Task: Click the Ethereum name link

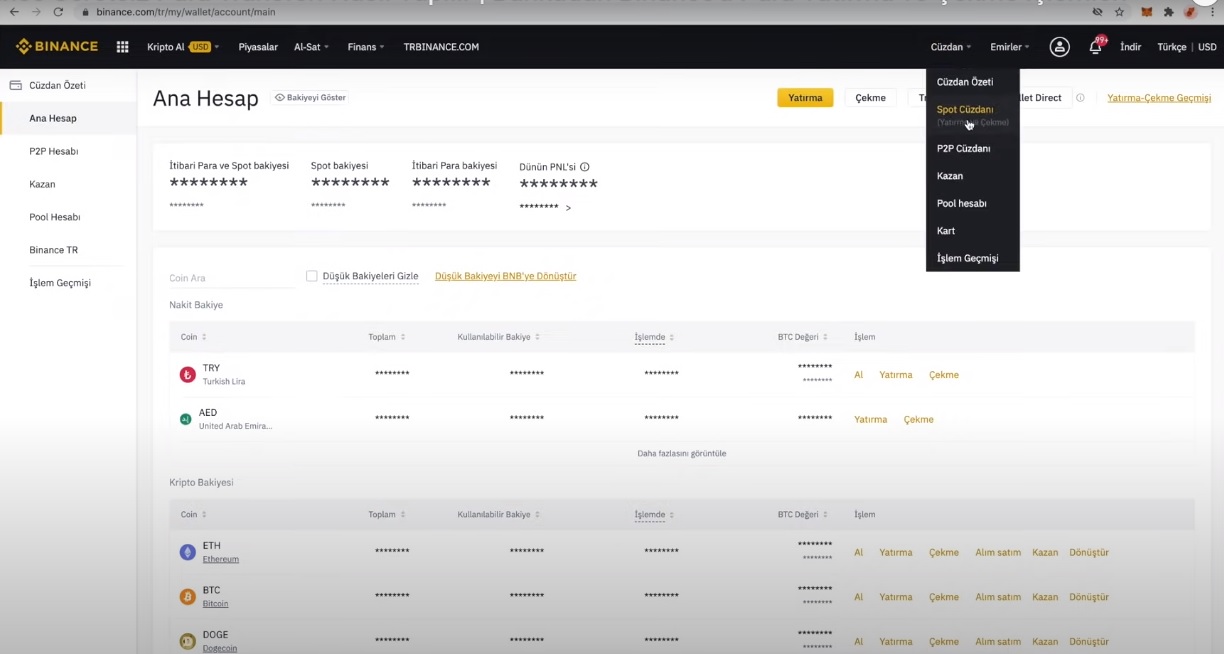Action: pyautogui.click(x=221, y=559)
